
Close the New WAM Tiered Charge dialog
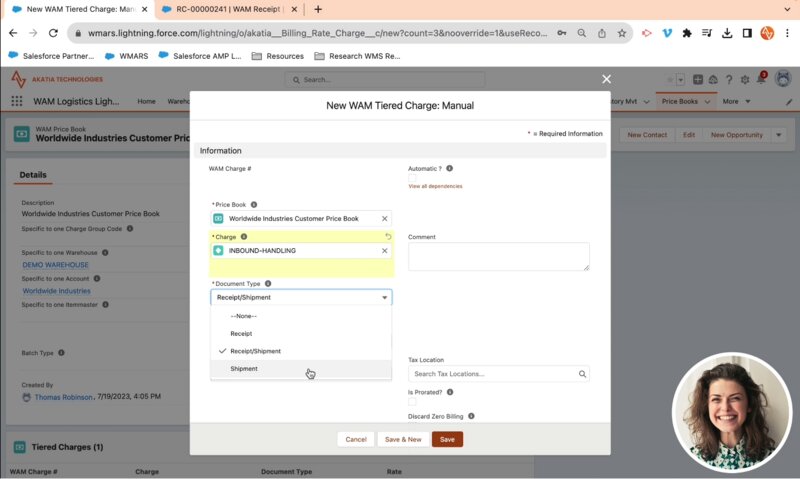606,79
